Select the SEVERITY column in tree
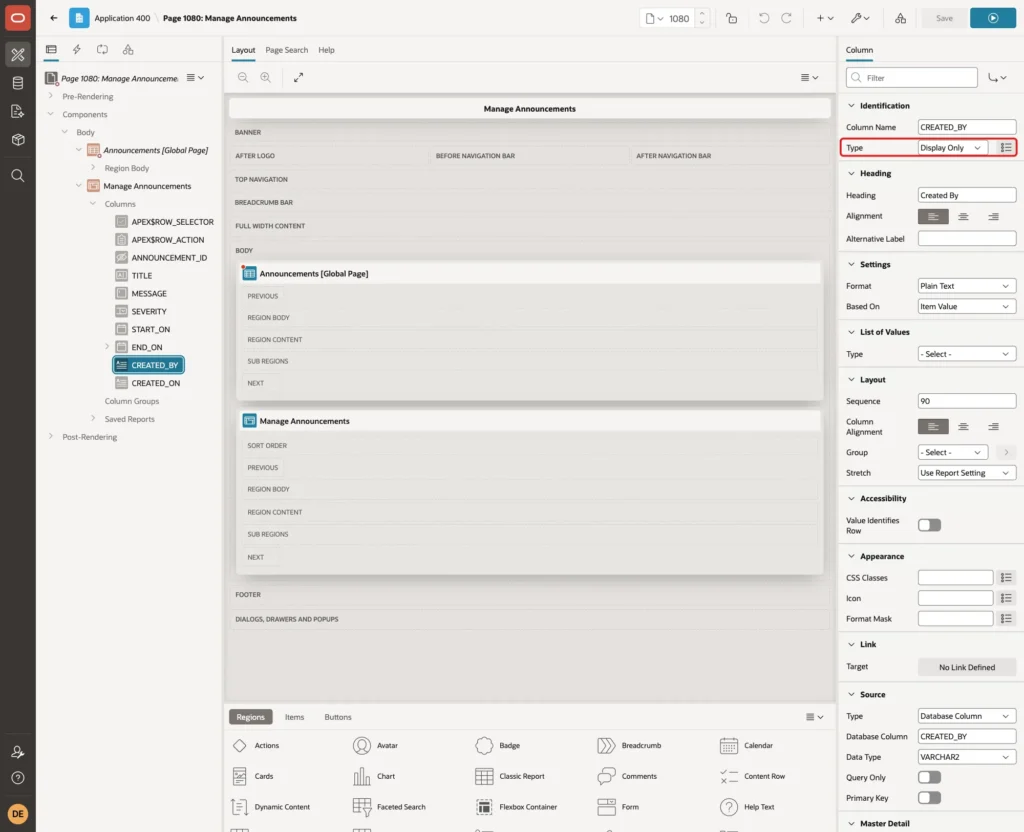This screenshot has width=1024, height=832. coord(149,312)
